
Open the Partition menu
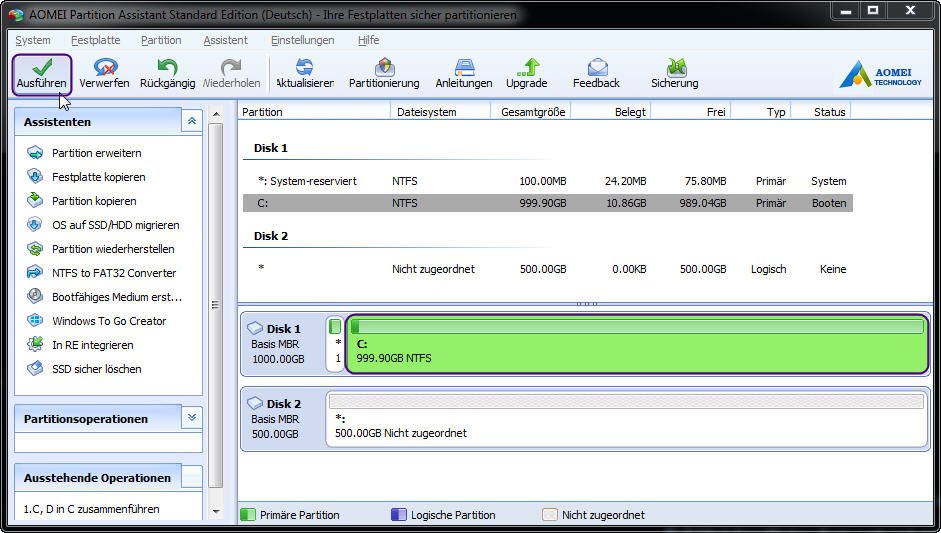(161, 40)
